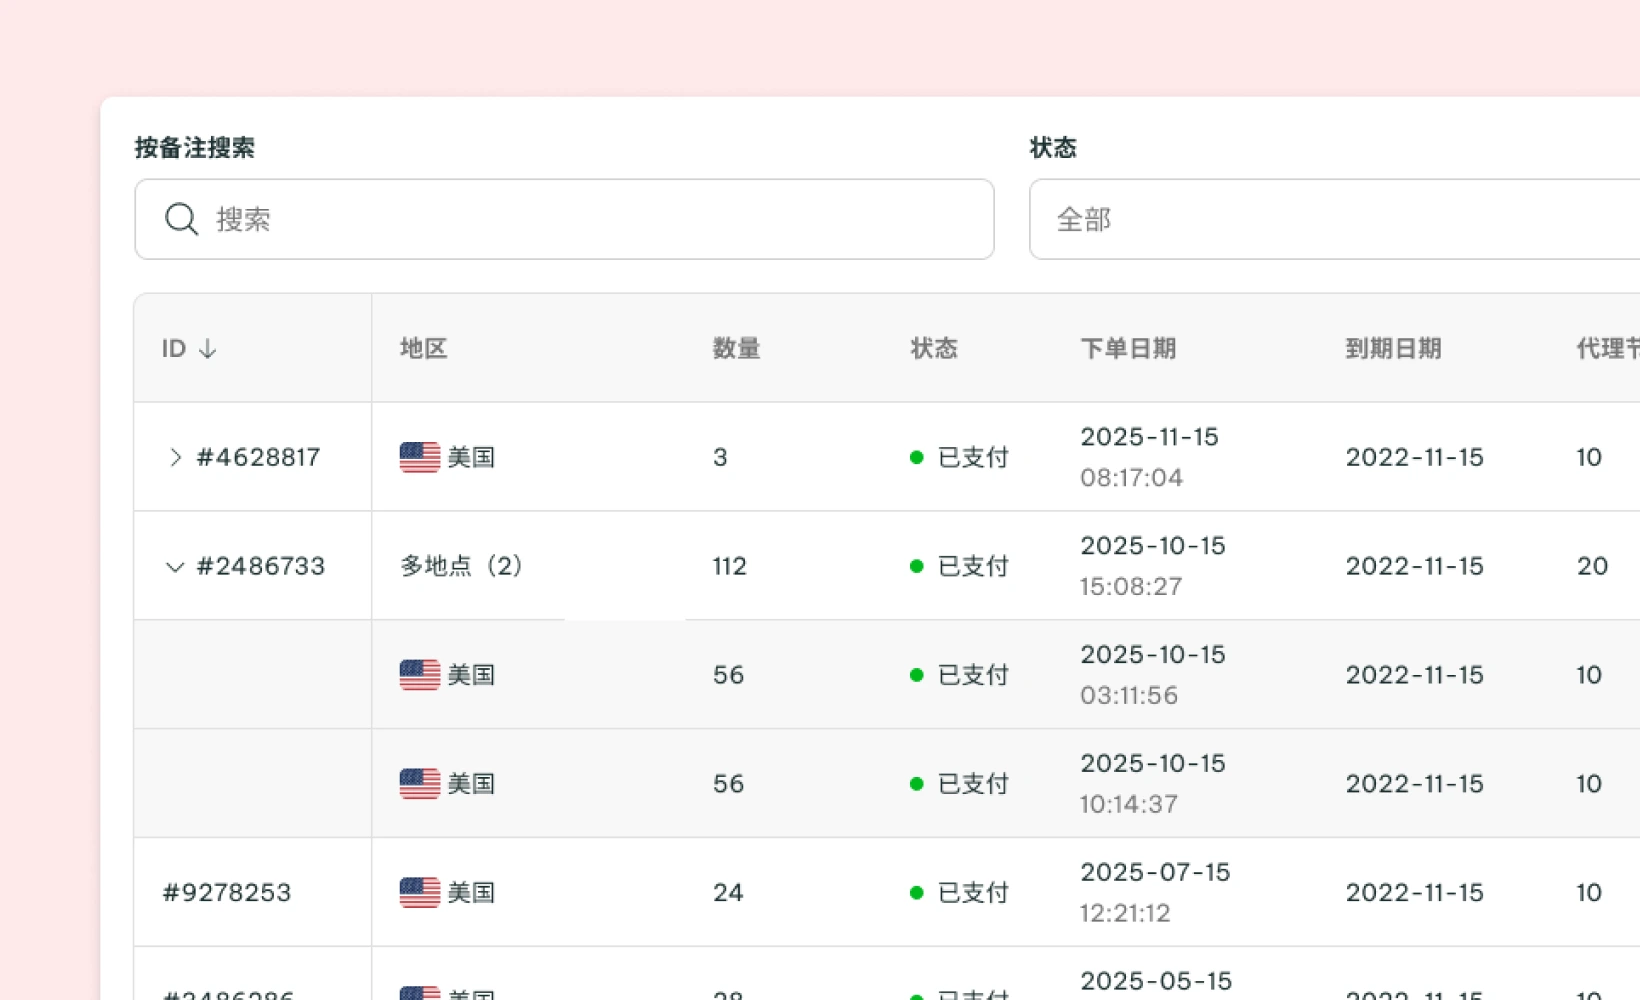
Task: Click the 到期日期 column header
Action: [x=1393, y=348]
